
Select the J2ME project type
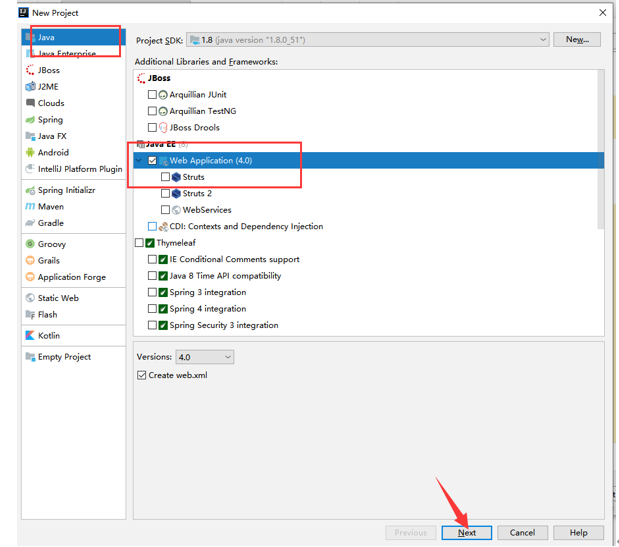click(x=73, y=87)
